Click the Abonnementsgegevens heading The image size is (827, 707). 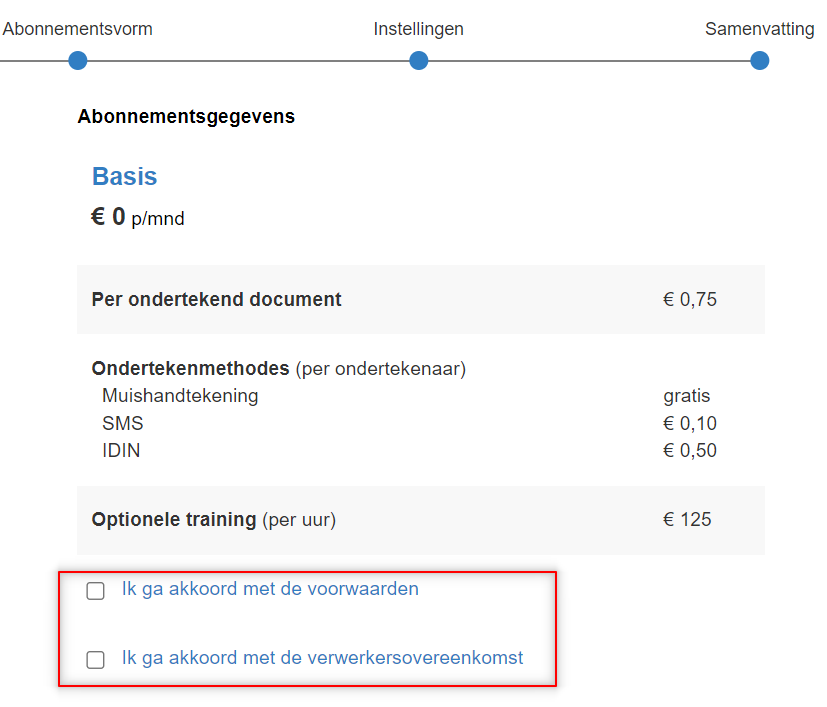[186, 117]
